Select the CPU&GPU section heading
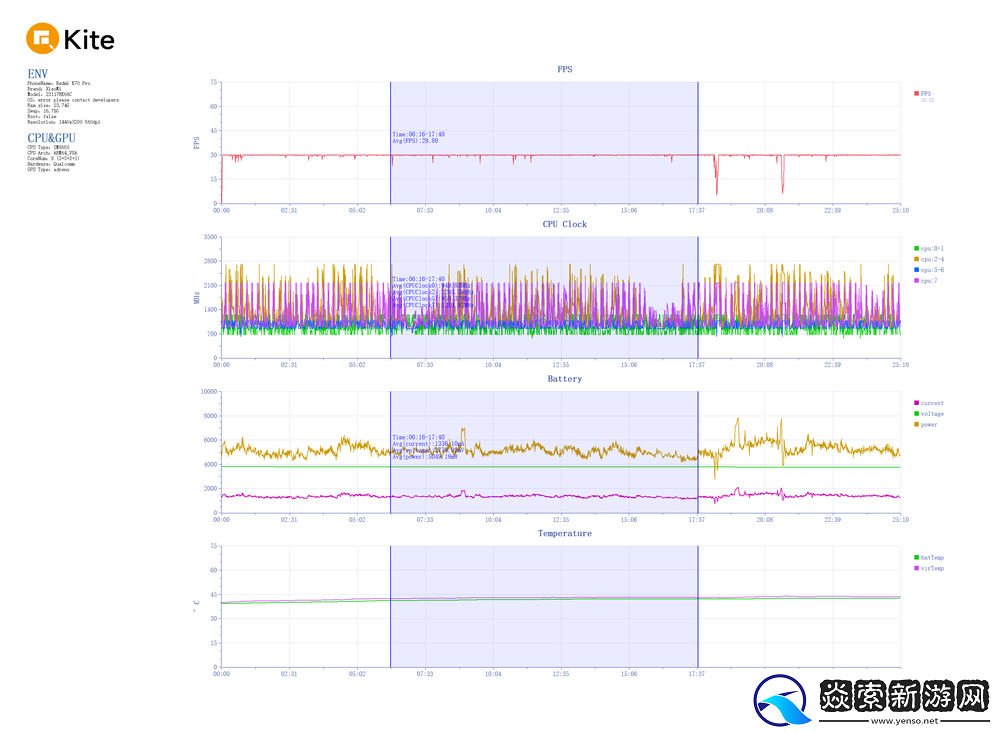 pyautogui.click(x=51, y=137)
